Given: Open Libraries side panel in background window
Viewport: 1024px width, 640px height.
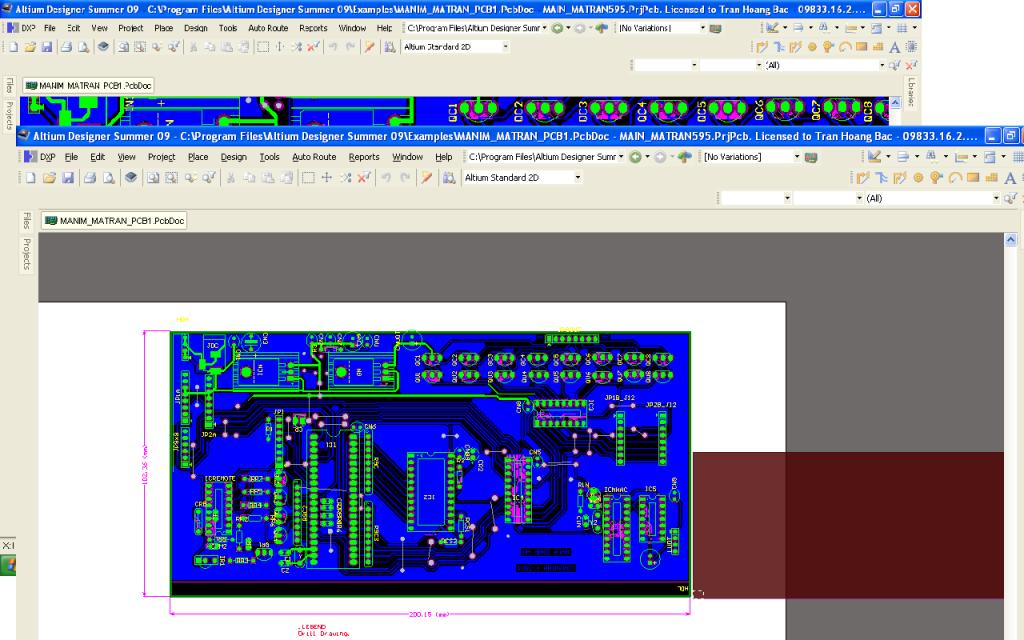Looking at the screenshot, I should tap(911, 93).
